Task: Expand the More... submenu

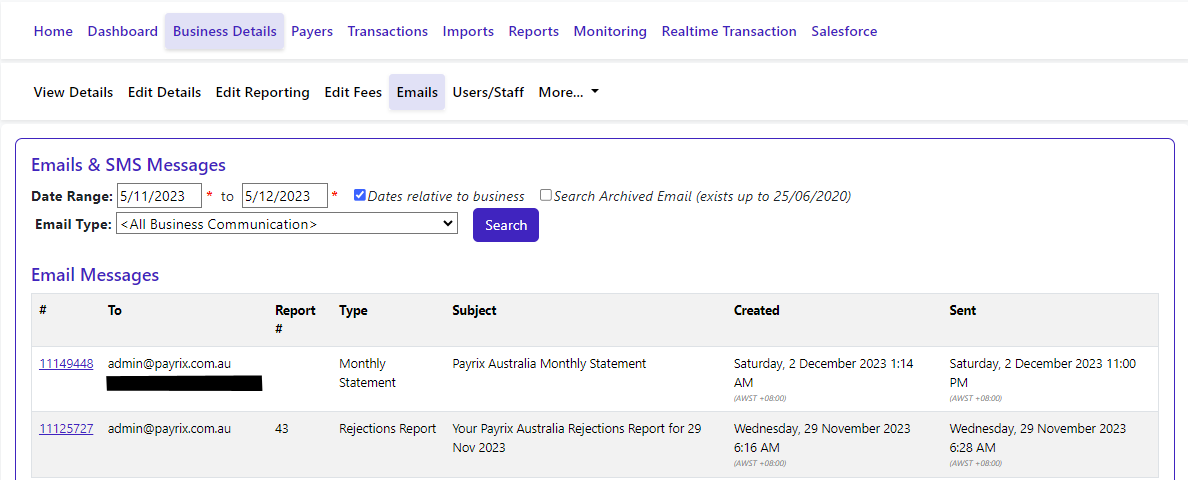Action: tap(568, 92)
